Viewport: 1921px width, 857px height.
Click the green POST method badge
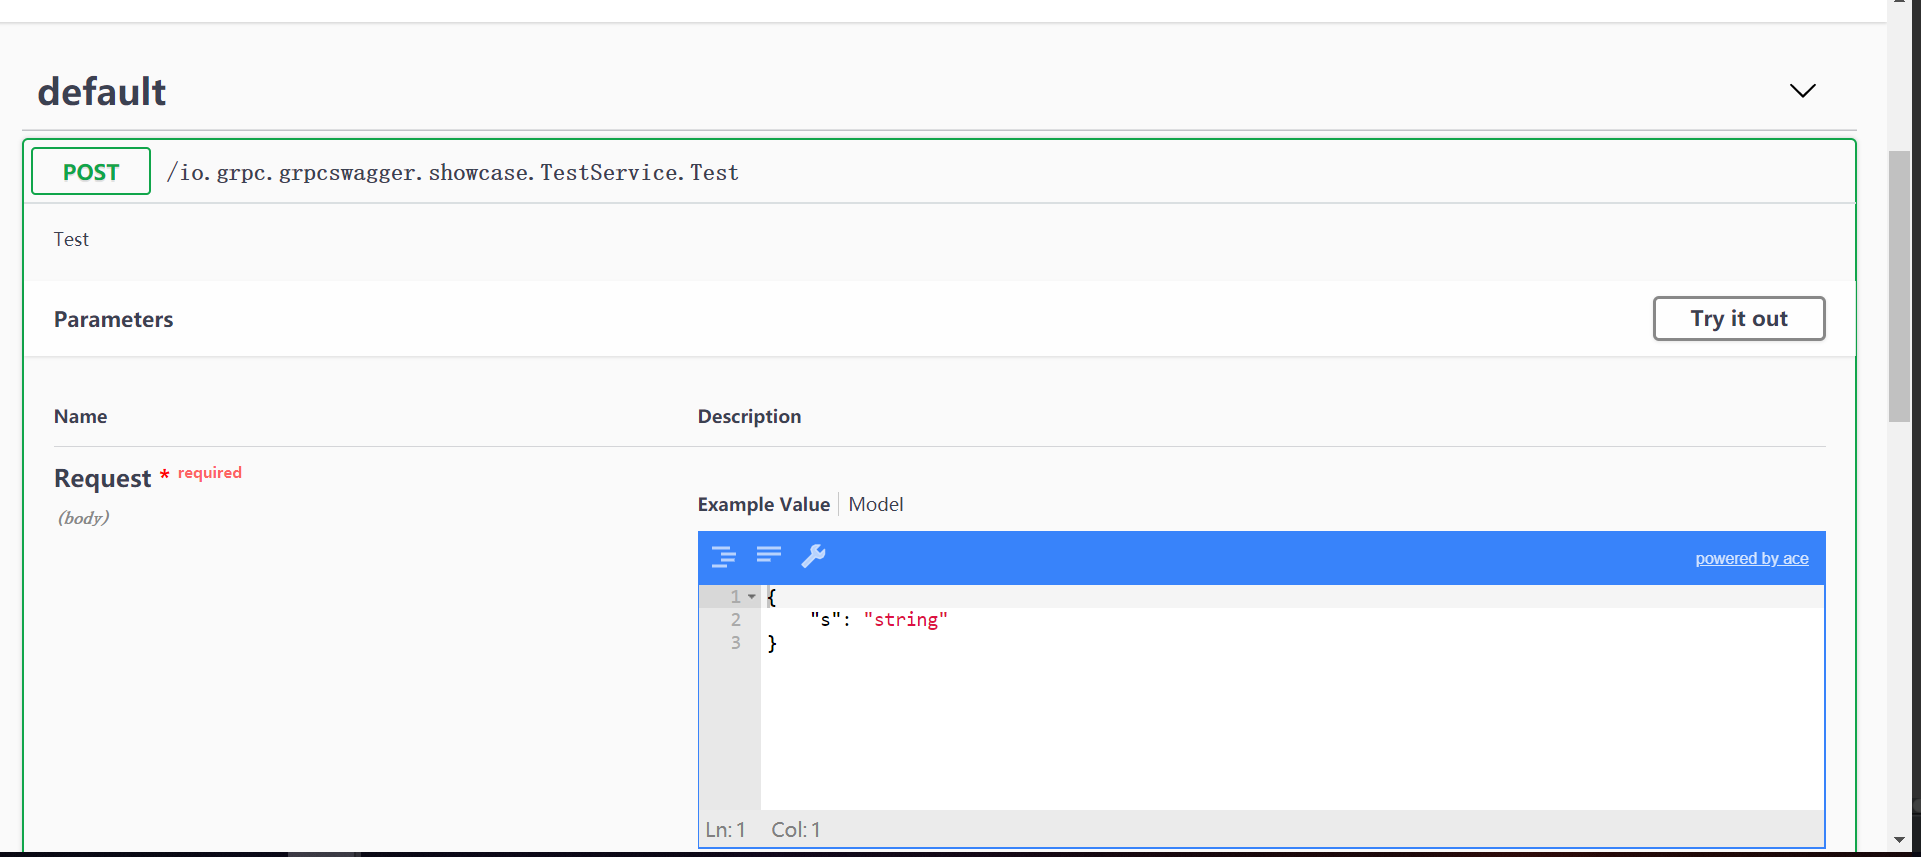pos(91,172)
